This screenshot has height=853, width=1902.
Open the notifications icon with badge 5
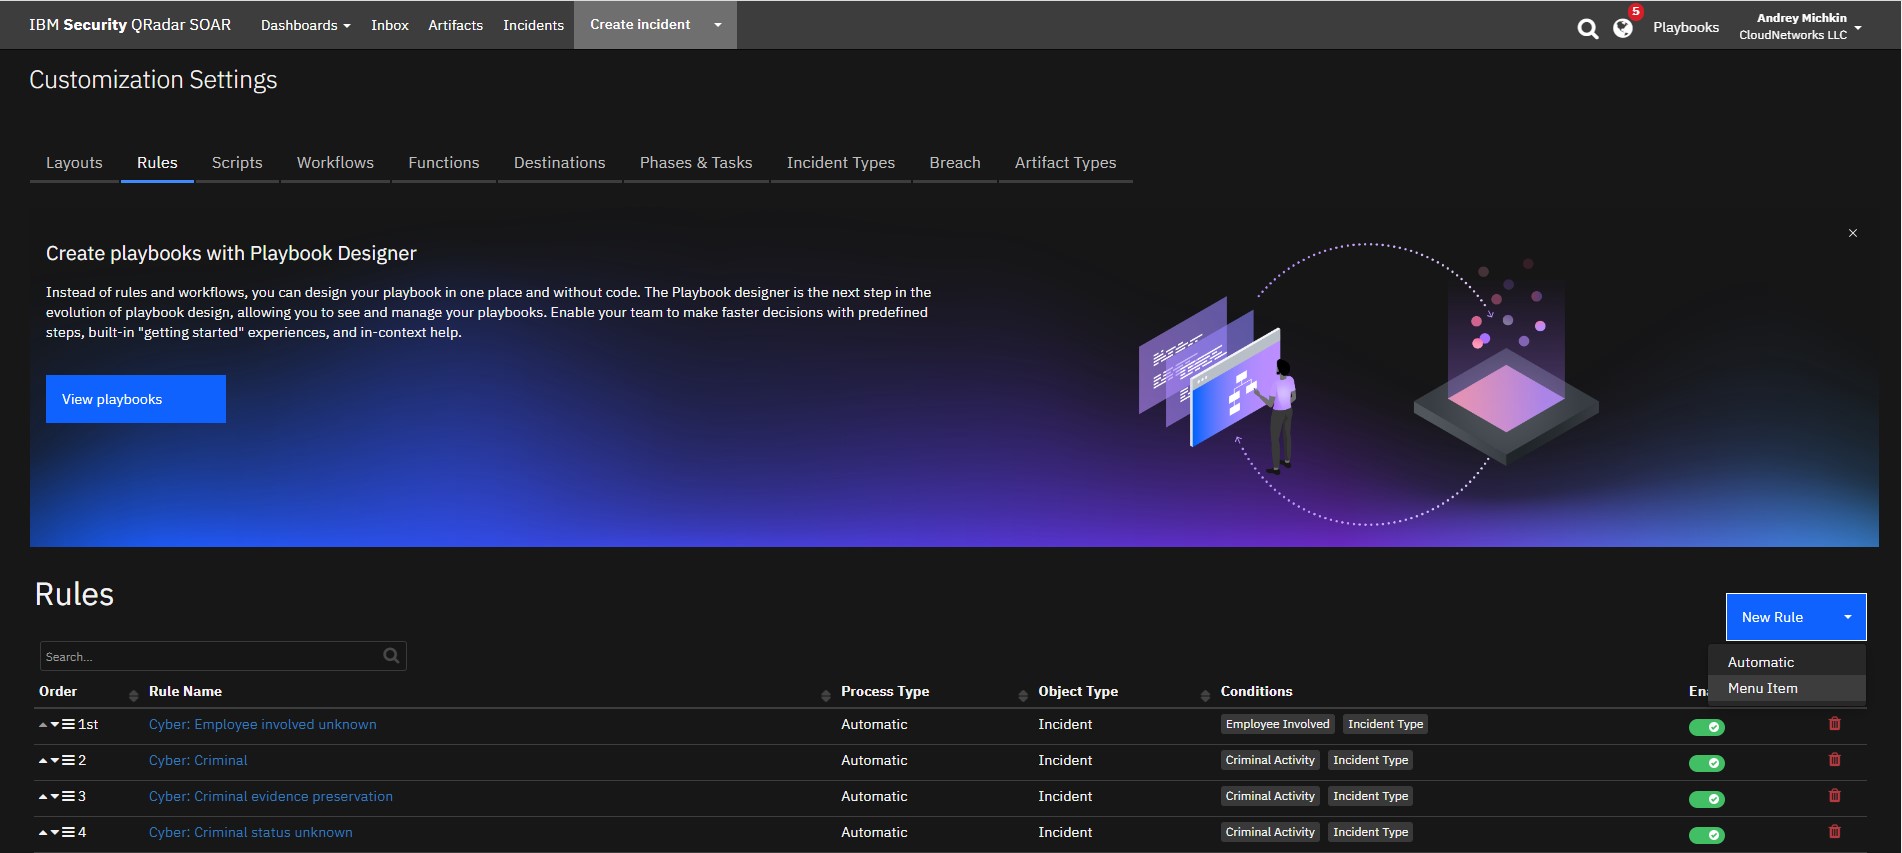click(1623, 28)
